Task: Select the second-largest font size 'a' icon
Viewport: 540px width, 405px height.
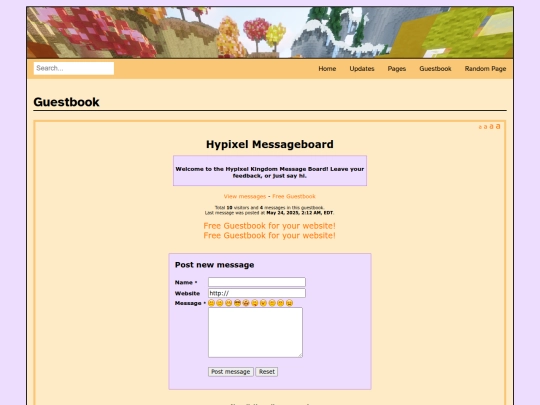Action: (x=491, y=127)
